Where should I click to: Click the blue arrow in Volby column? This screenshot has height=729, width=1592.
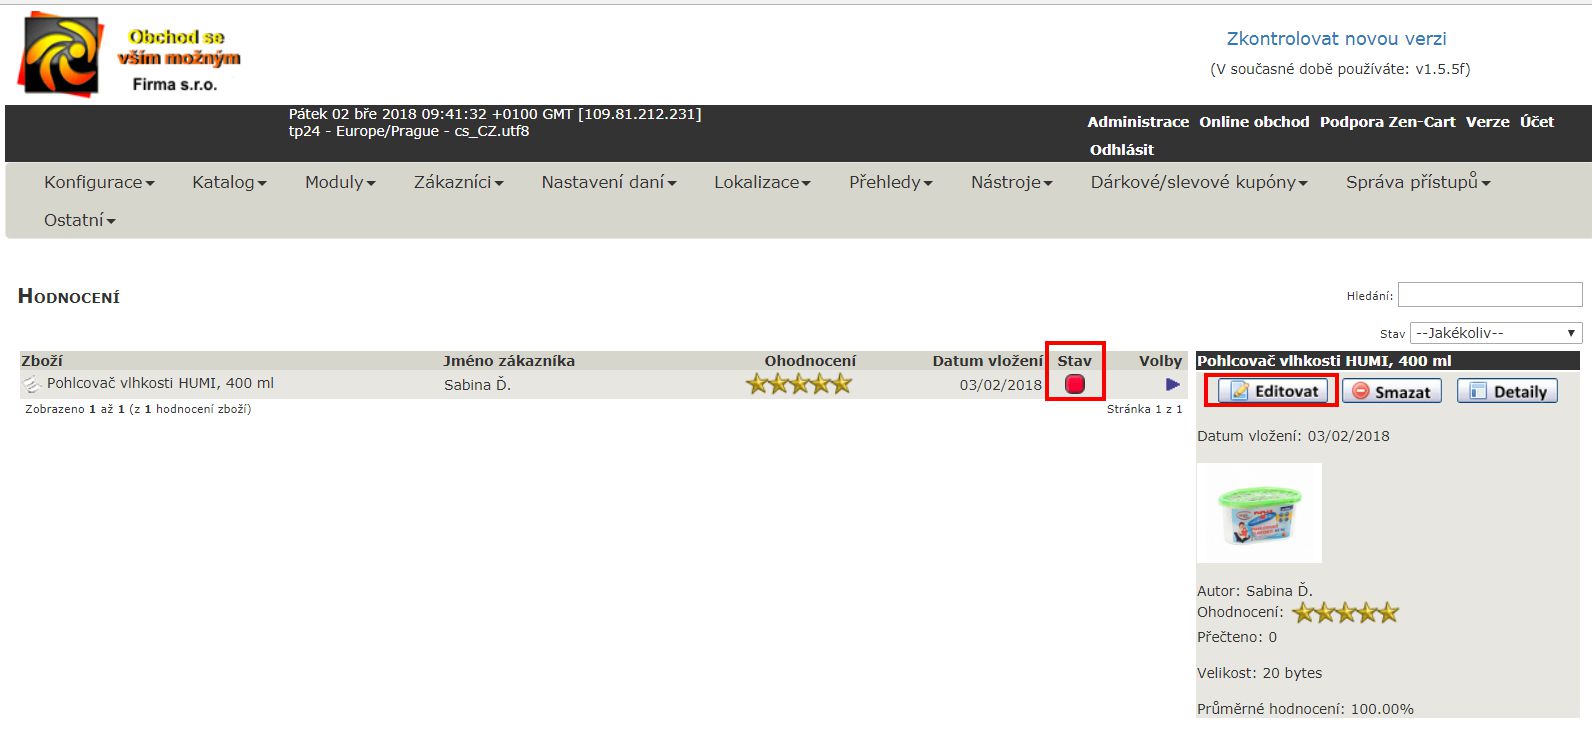pos(1172,385)
